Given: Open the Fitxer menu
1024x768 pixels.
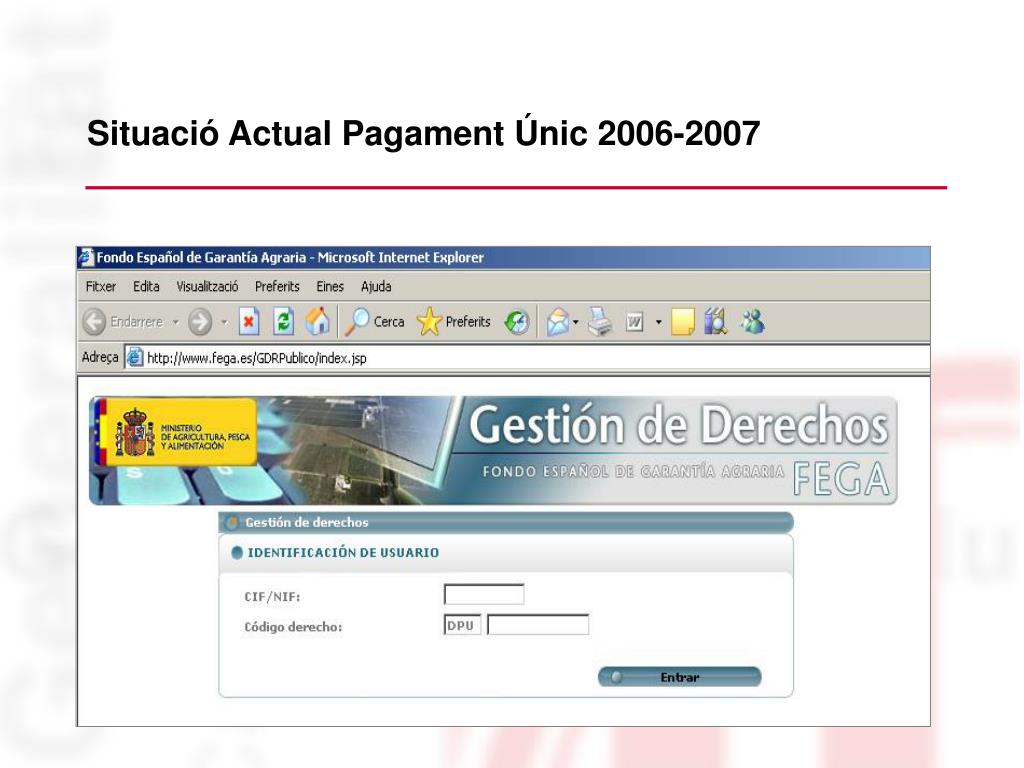Looking at the screenshot, I should click(101, 287).
